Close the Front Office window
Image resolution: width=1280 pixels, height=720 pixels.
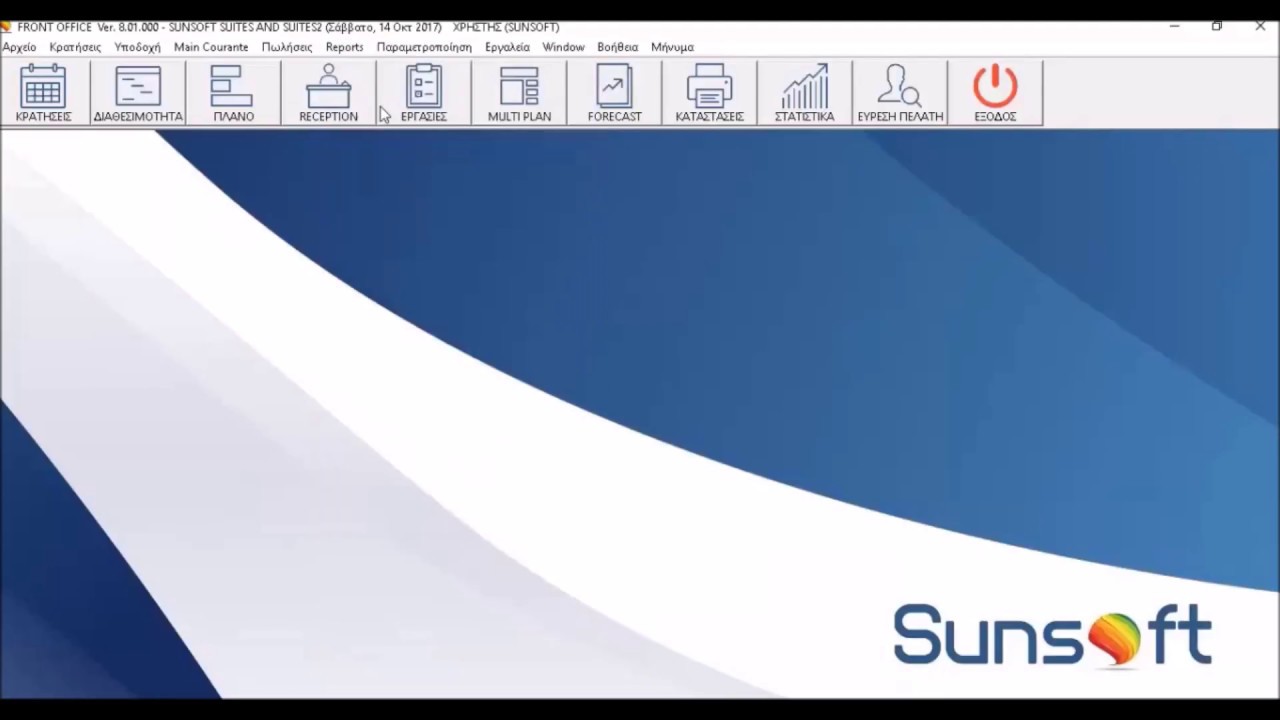(x=1260, y=27)
